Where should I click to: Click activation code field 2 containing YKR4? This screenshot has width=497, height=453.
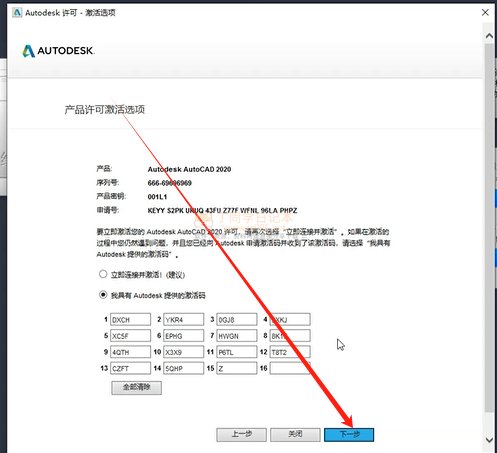click(x=184, y=319)
